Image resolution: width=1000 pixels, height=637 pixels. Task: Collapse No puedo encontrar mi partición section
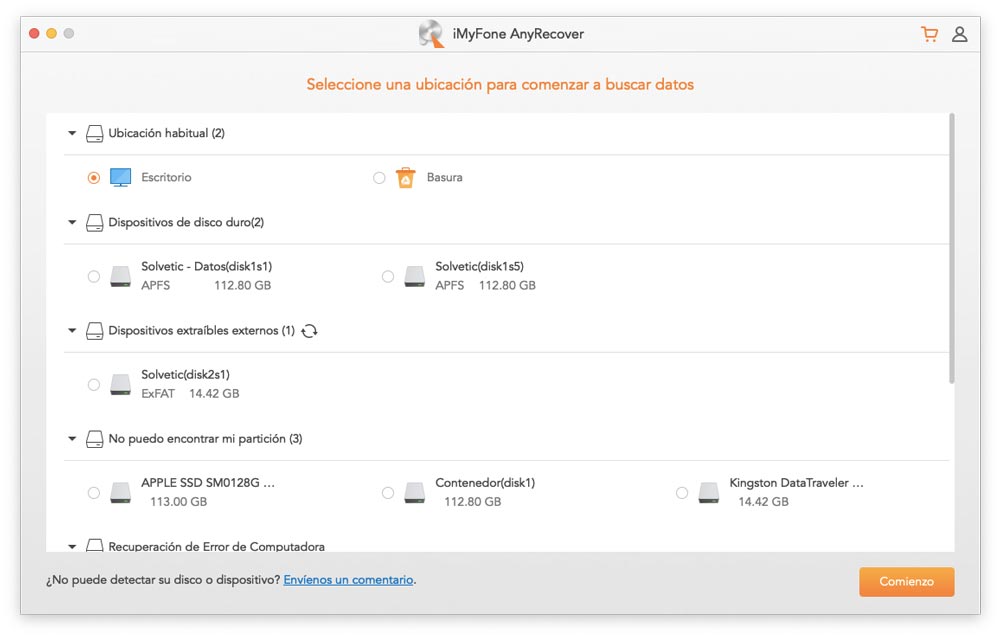pyautogui.click(x=72, y=439)
